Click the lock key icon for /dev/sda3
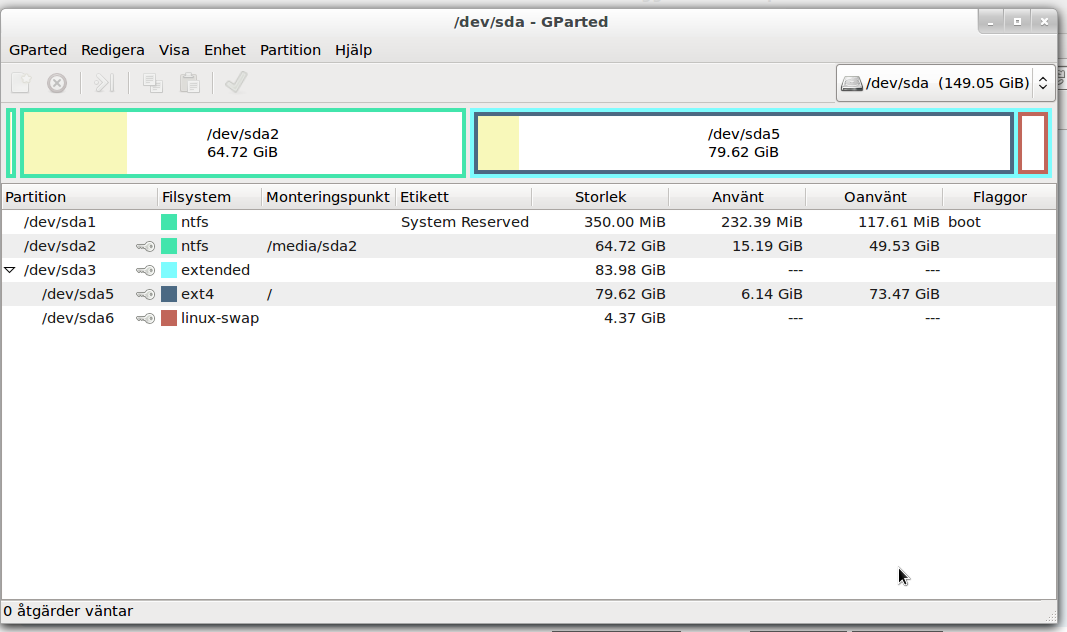 pos(146,270)
